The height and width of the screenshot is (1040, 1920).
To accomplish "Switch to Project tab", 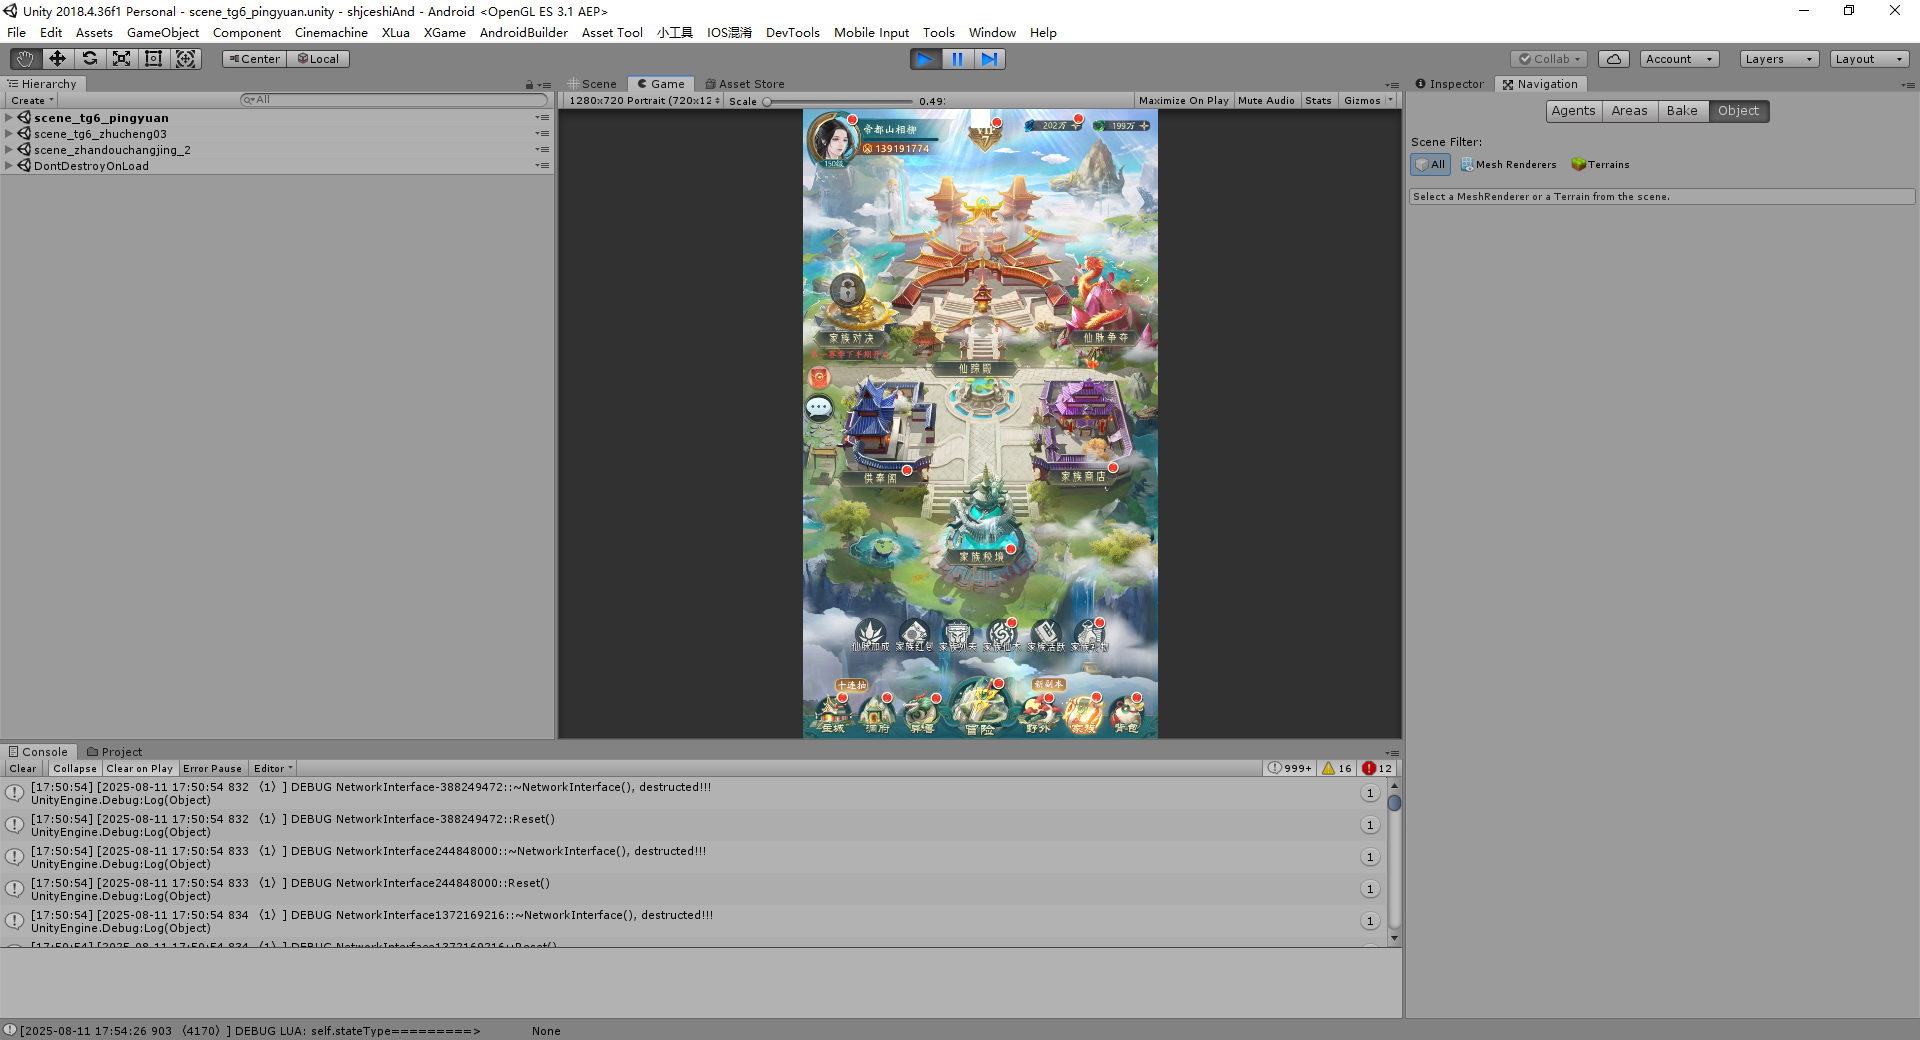I will [x=115, y=752].
